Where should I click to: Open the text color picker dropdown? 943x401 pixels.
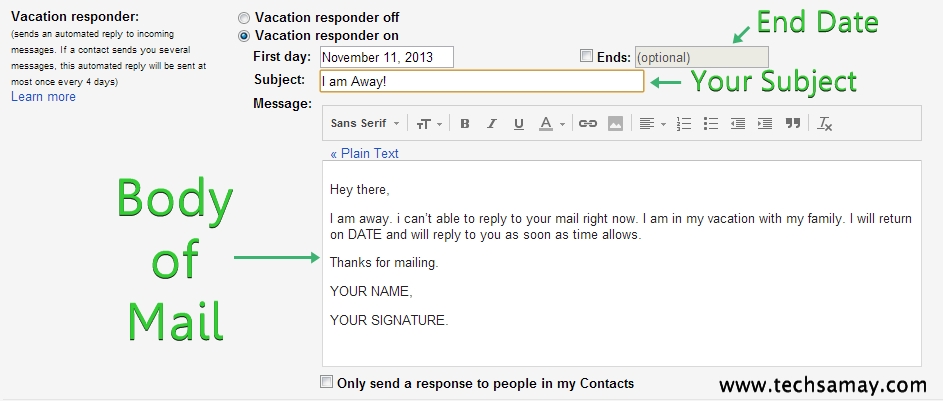point(552,124)
